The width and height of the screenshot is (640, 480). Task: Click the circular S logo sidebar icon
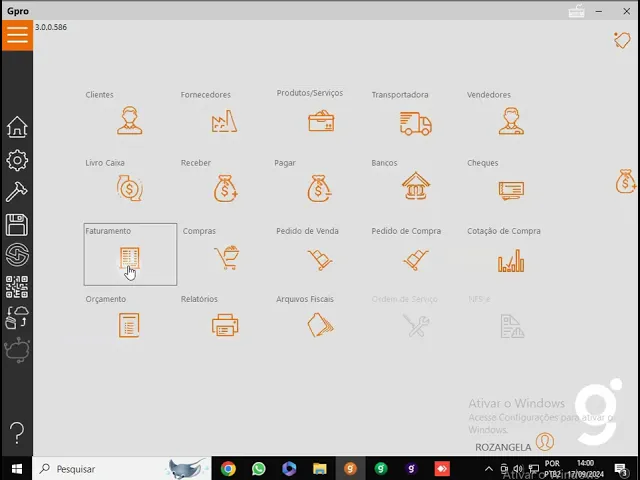point(17,255)
